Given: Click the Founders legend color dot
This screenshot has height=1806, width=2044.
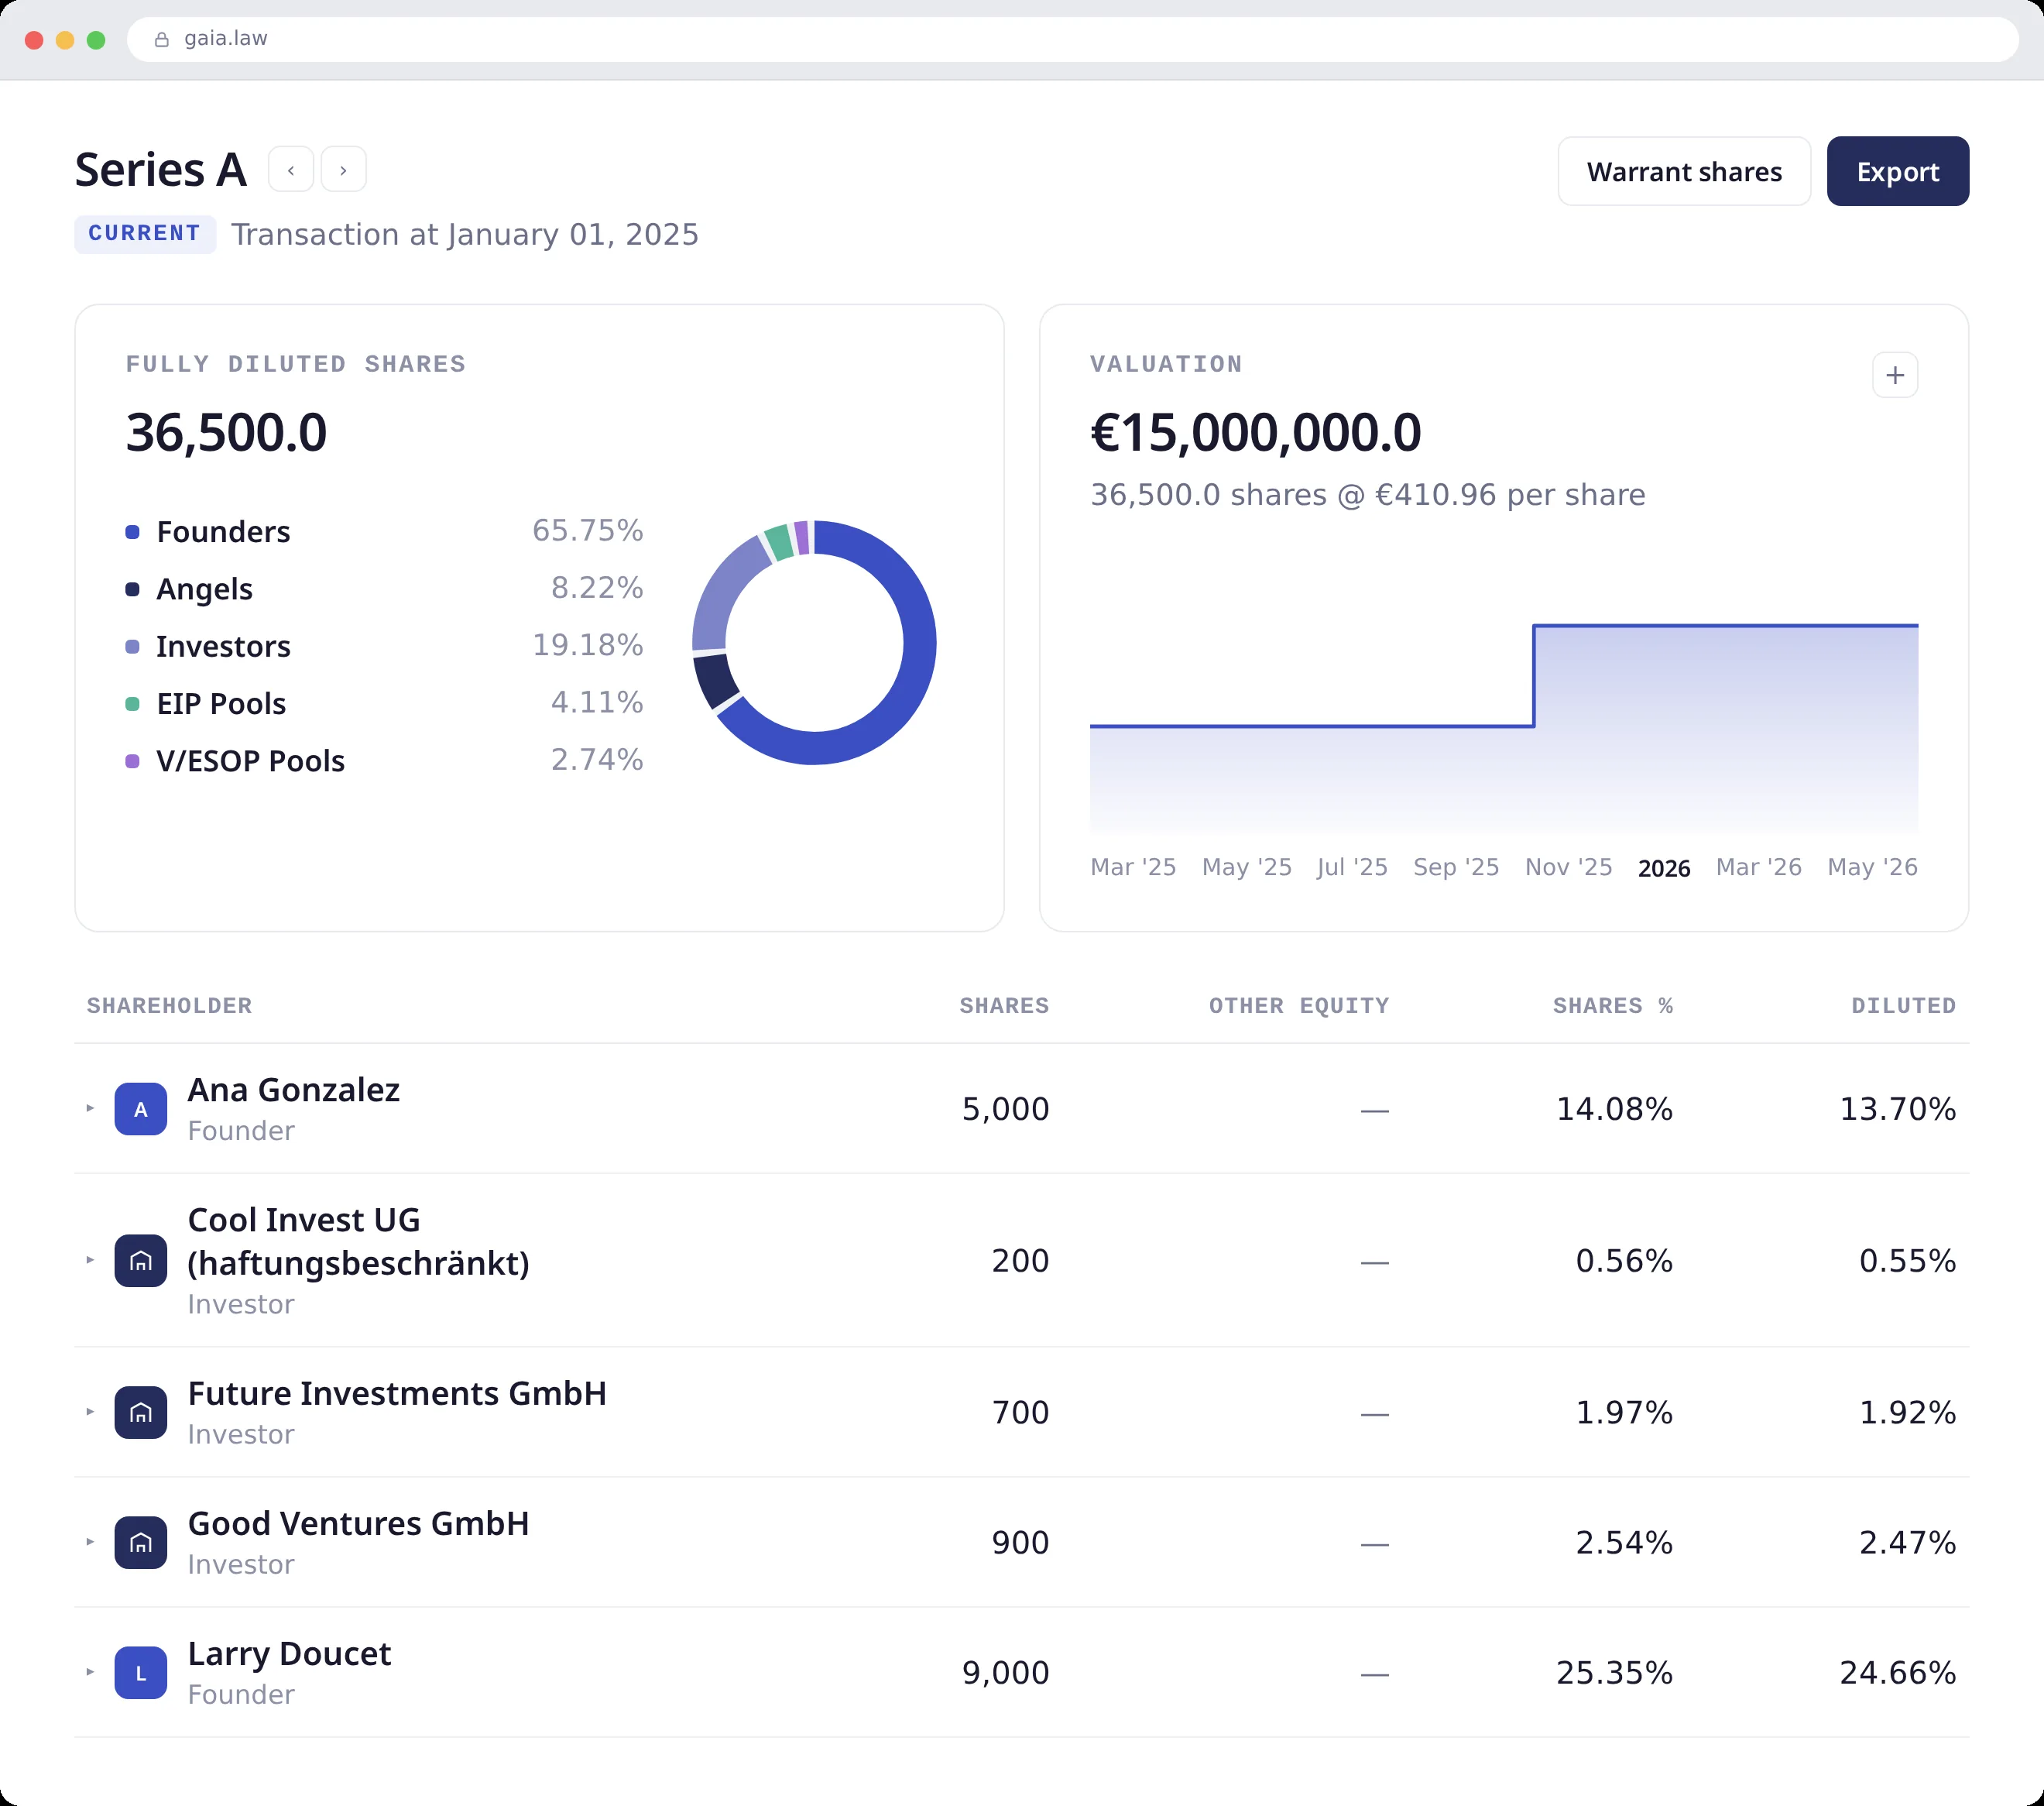Looking at the screenshot, I should tap(132, 532).
